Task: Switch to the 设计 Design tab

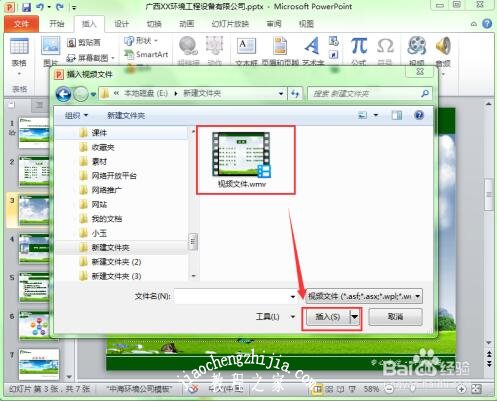Action: (x=121, y=24)
